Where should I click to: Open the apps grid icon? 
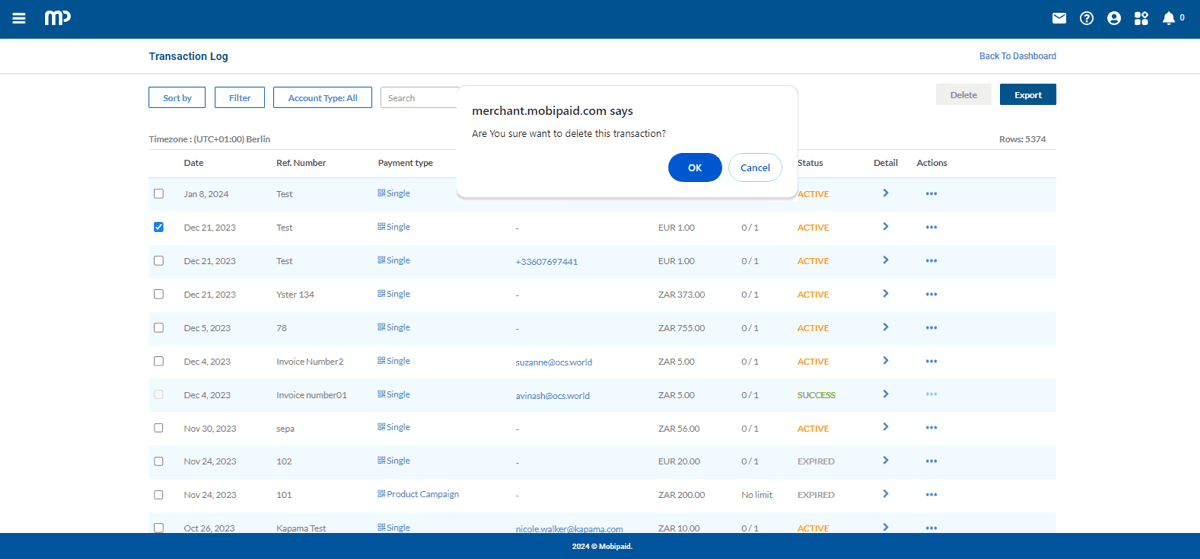1141,18
